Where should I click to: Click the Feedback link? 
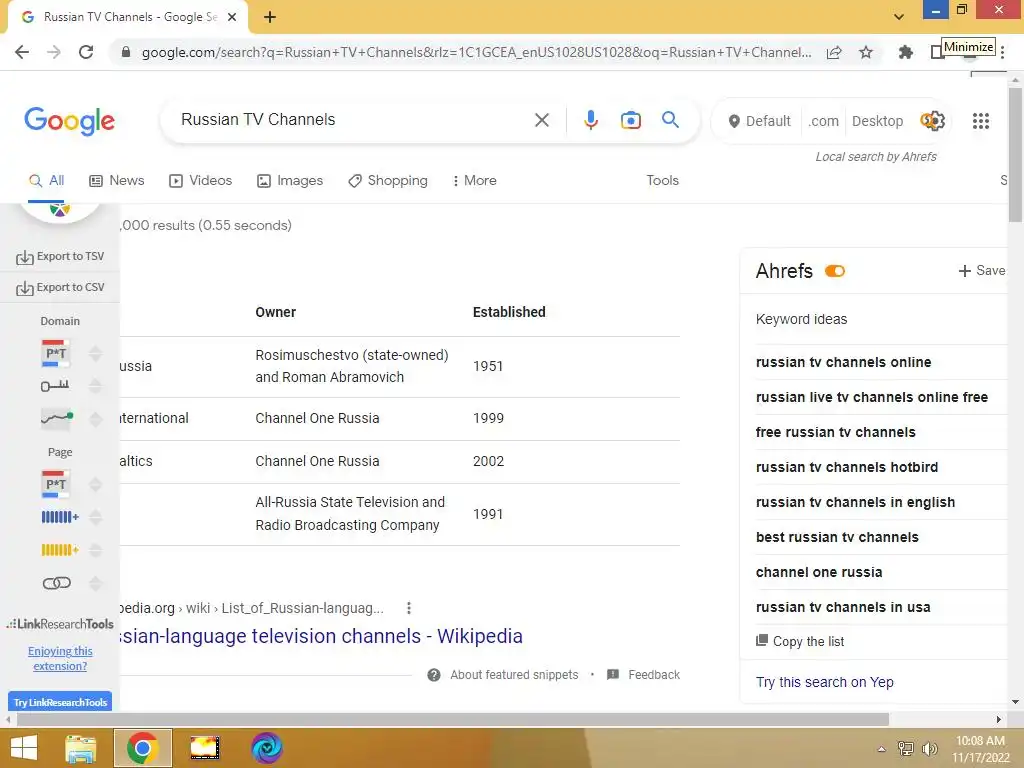[x=643, y=675]
